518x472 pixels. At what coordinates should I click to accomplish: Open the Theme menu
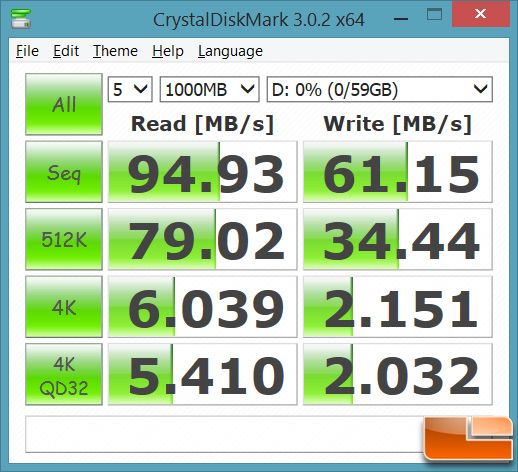click(115, 51)
